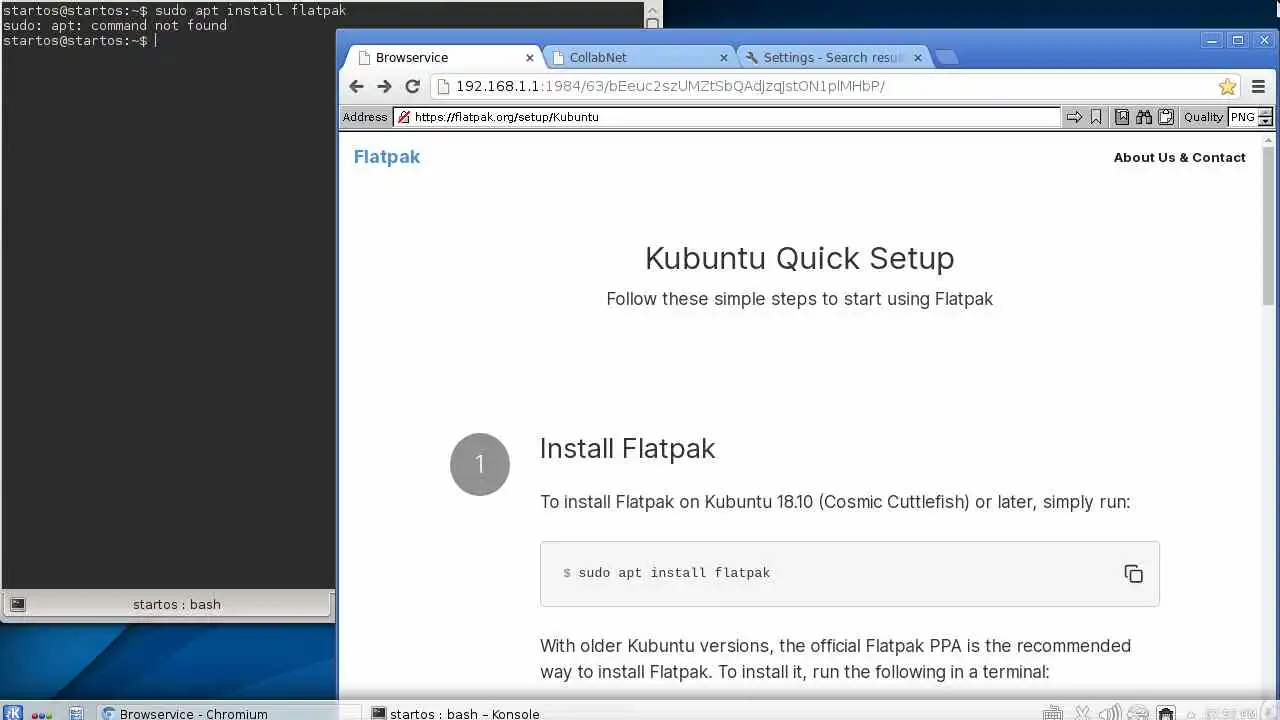Open the Chromium hamburger menu
The height and width of the screenshot is (720, 1280).
(x=1258, y=86)
